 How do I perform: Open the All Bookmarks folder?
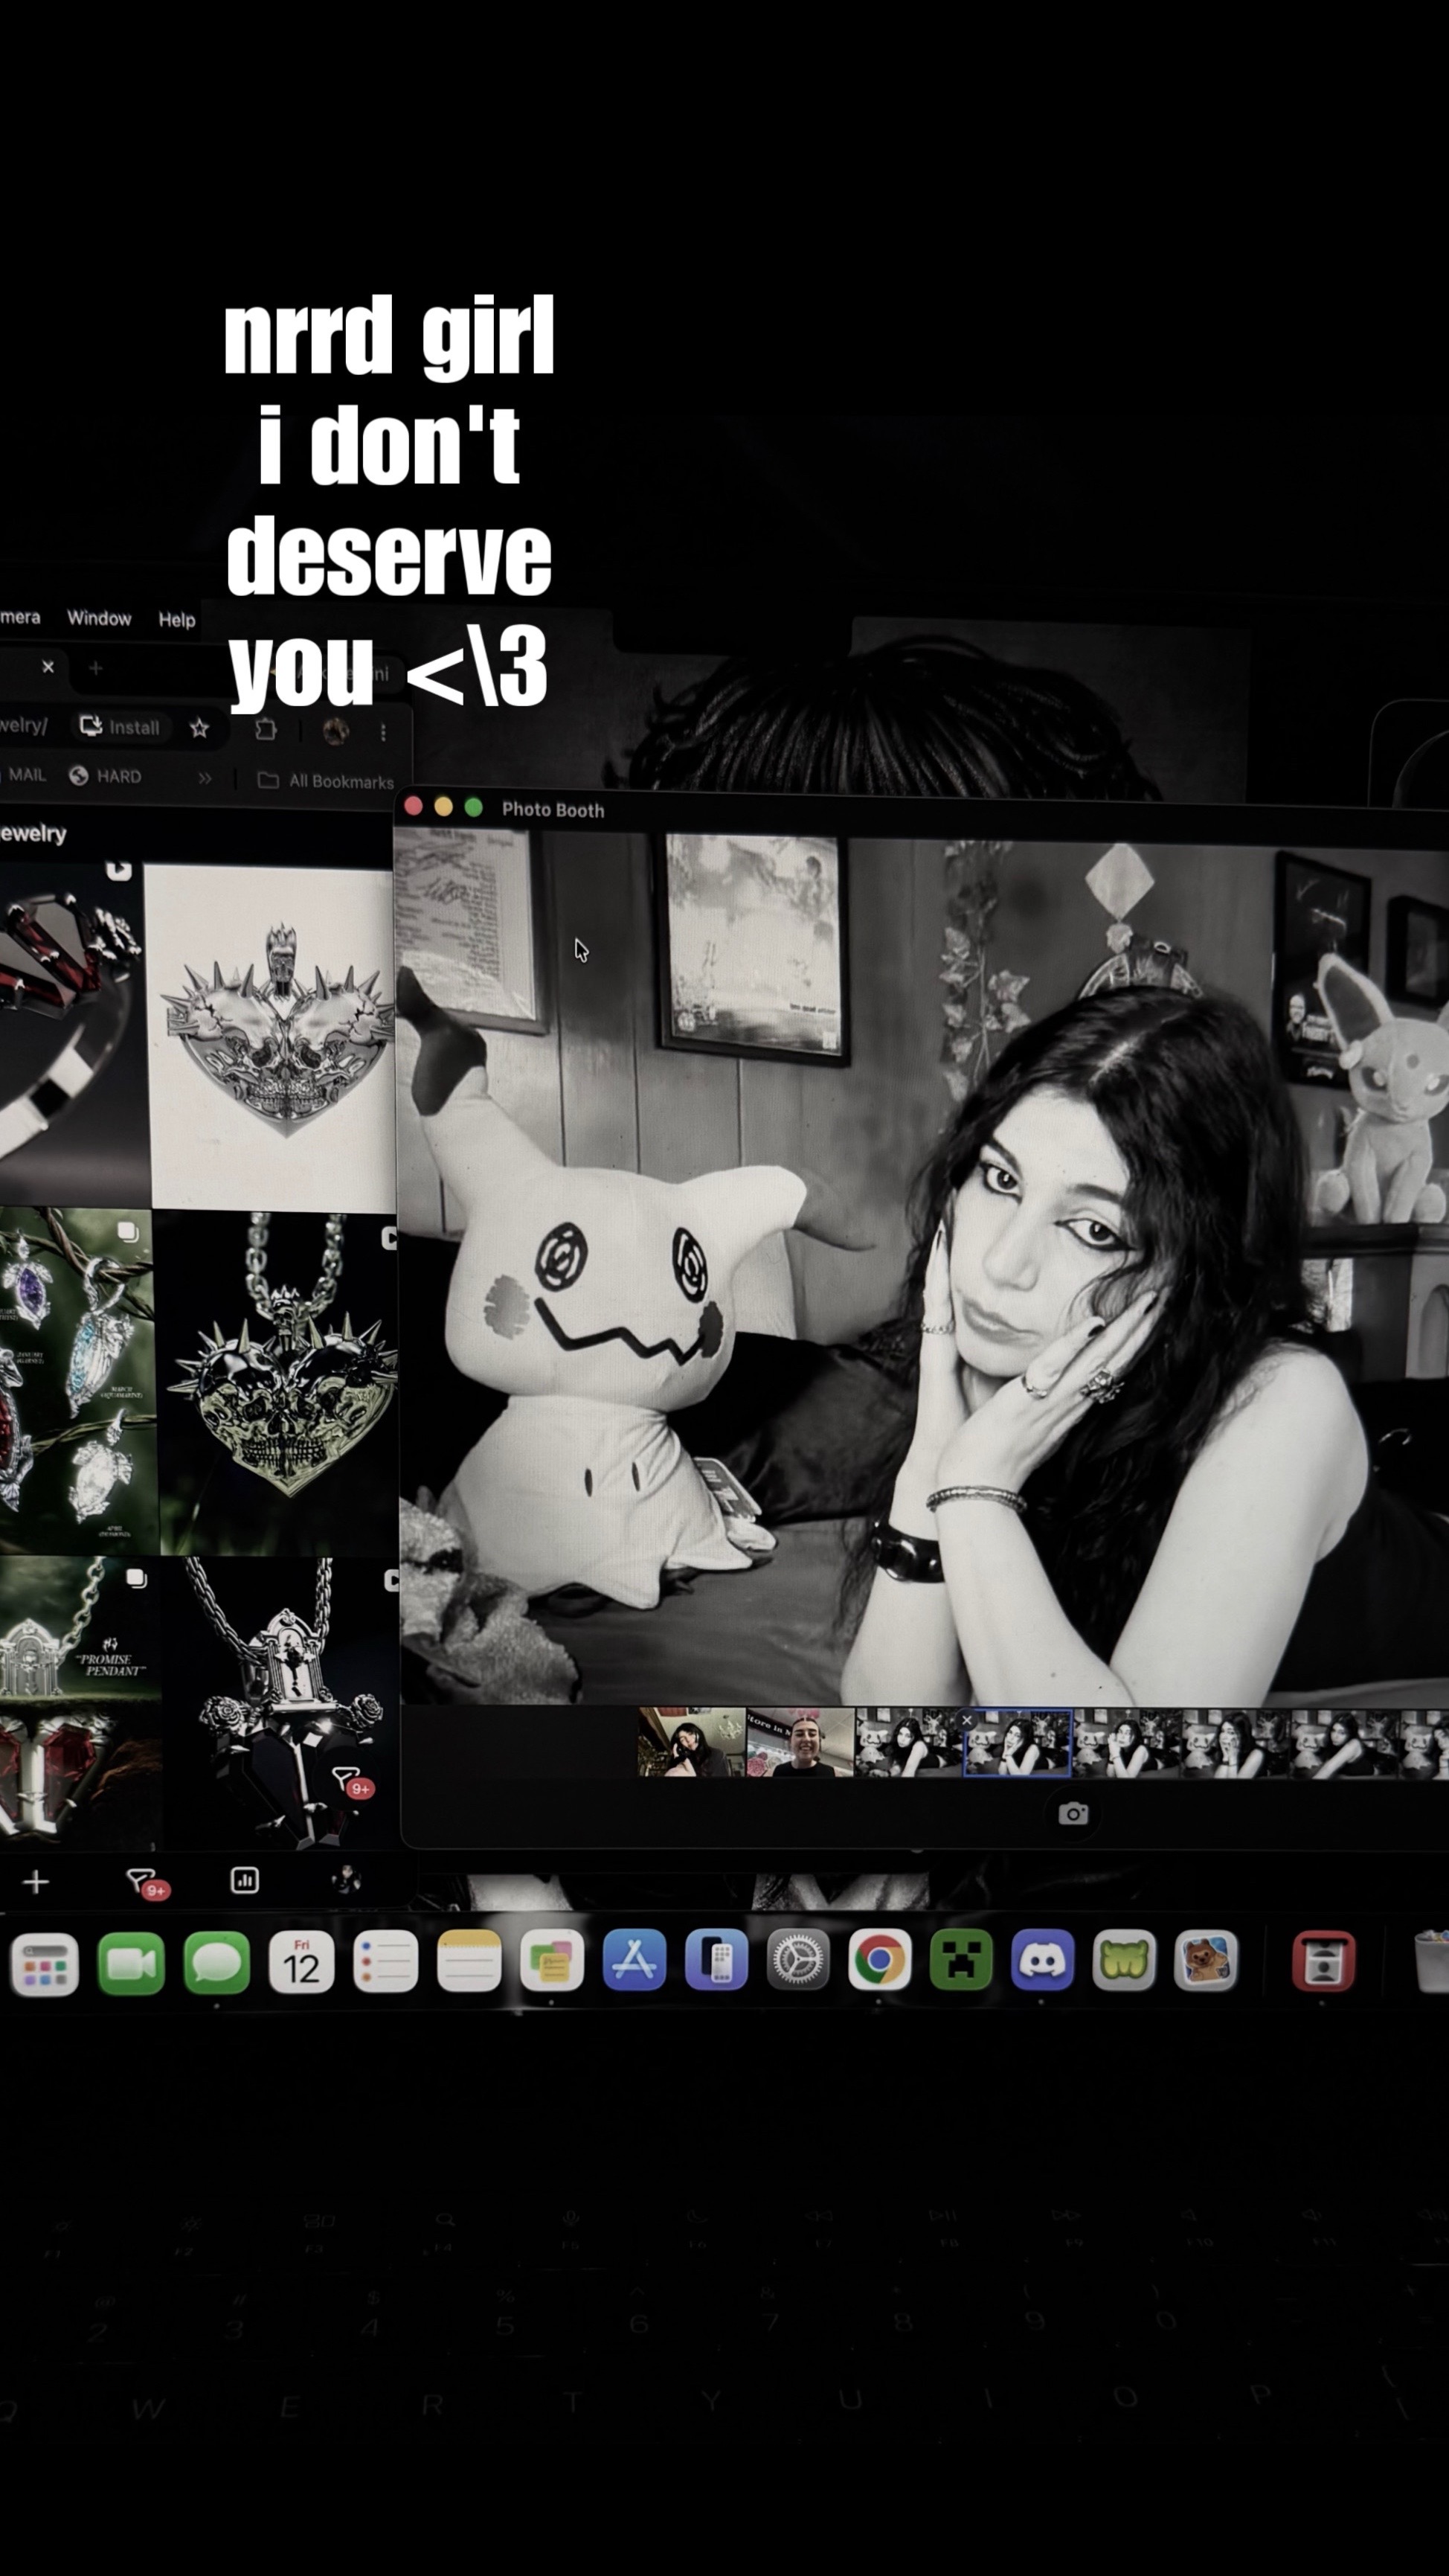point(326,781)
